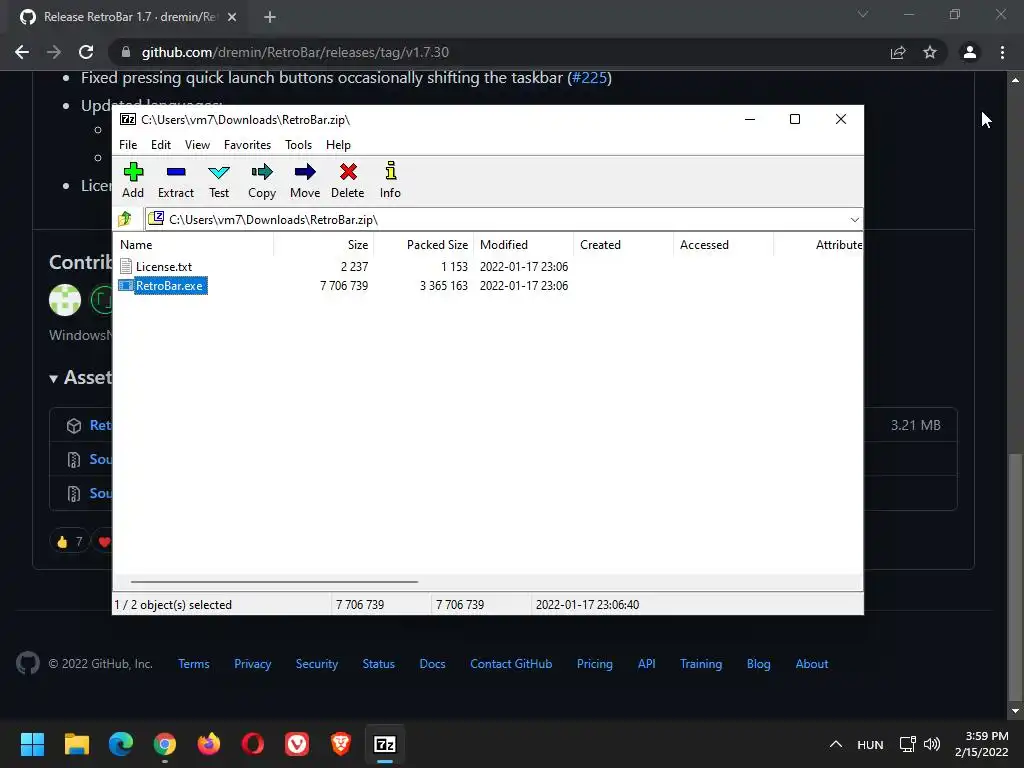
Task: Click License.txt size value 2 237
Action: 354,266
